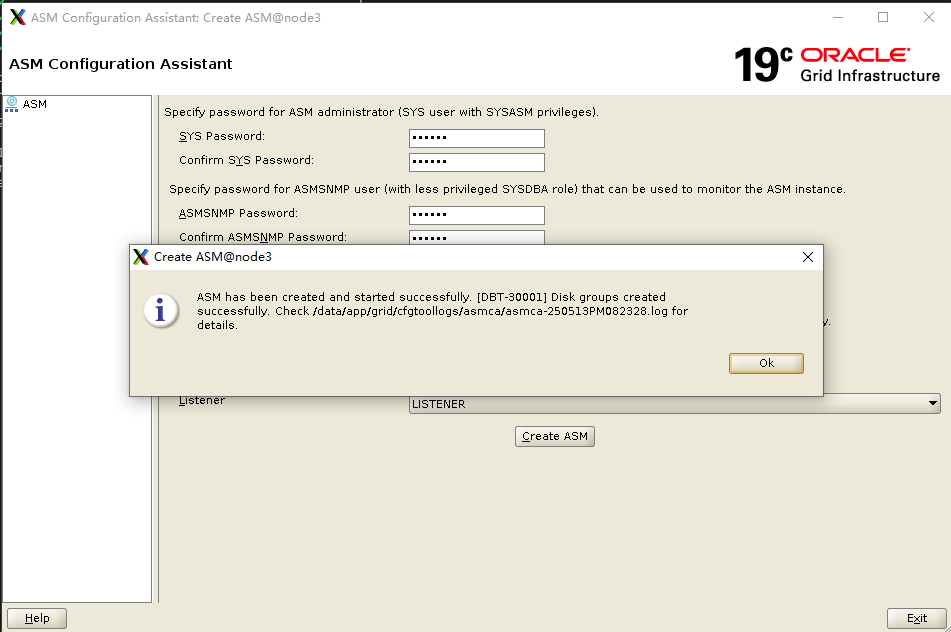Click the SYS Password field
The width and height of the screenshot is (951, 632).
(x=477, y=138)
